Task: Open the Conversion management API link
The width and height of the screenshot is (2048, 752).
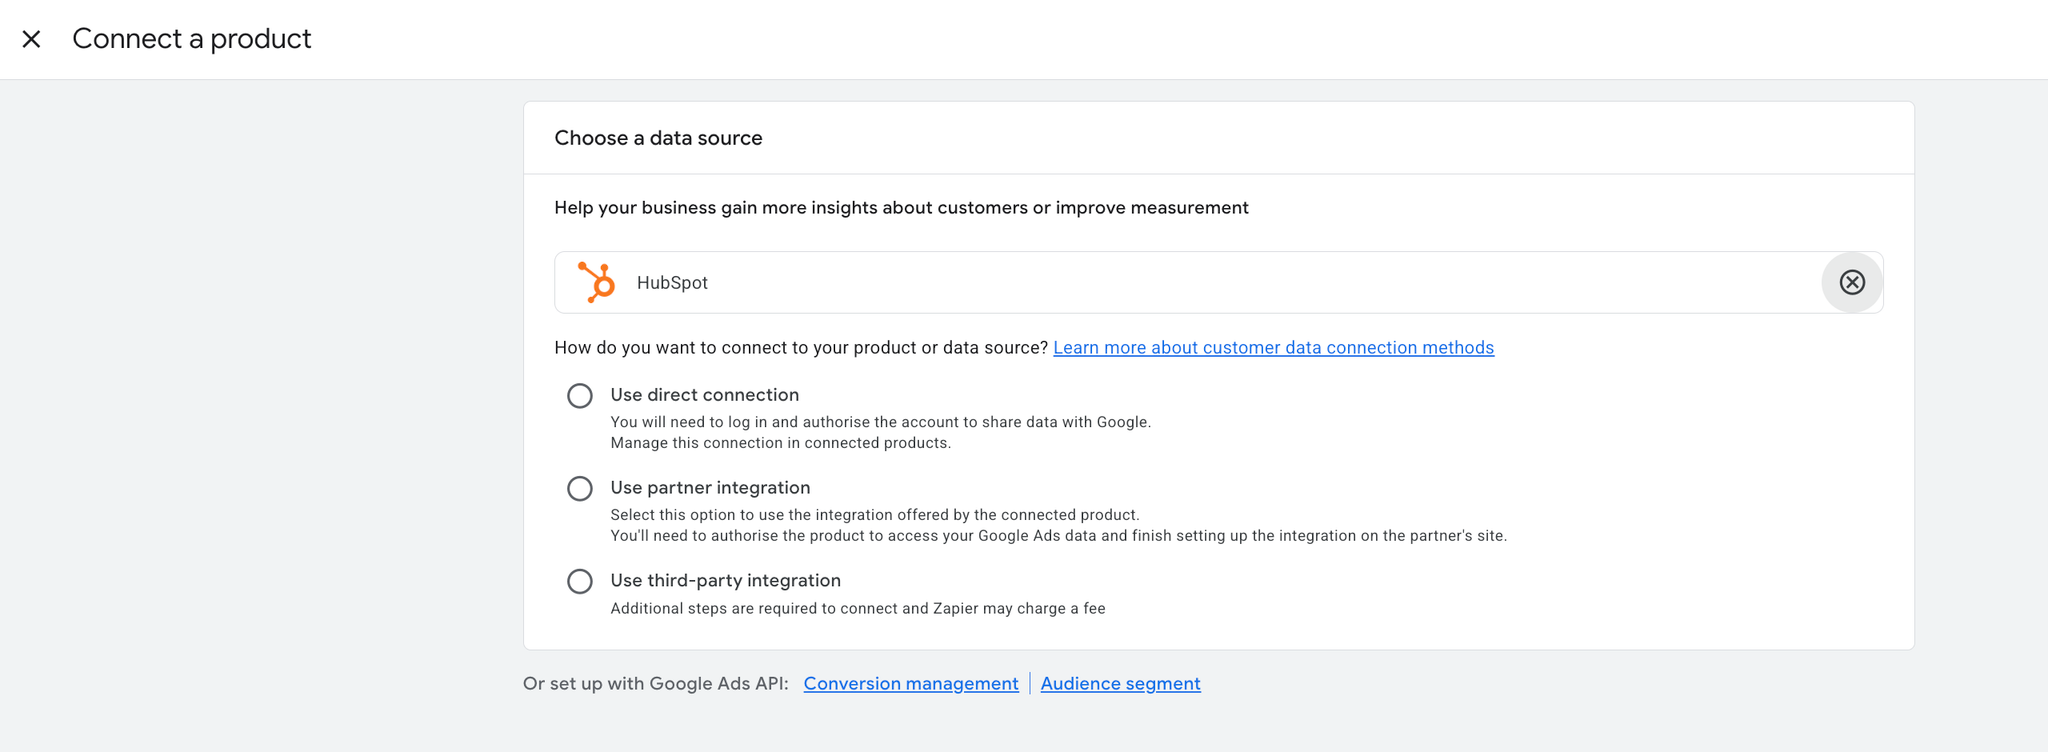Action: point(911,683)
